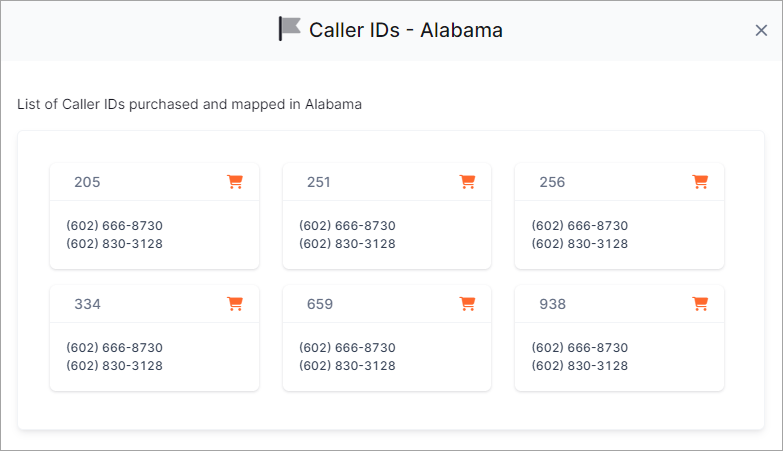The image size is (783, 451).
Task: Close the Caller IDs - Alabama dialog
Action: tap(761, 30)
